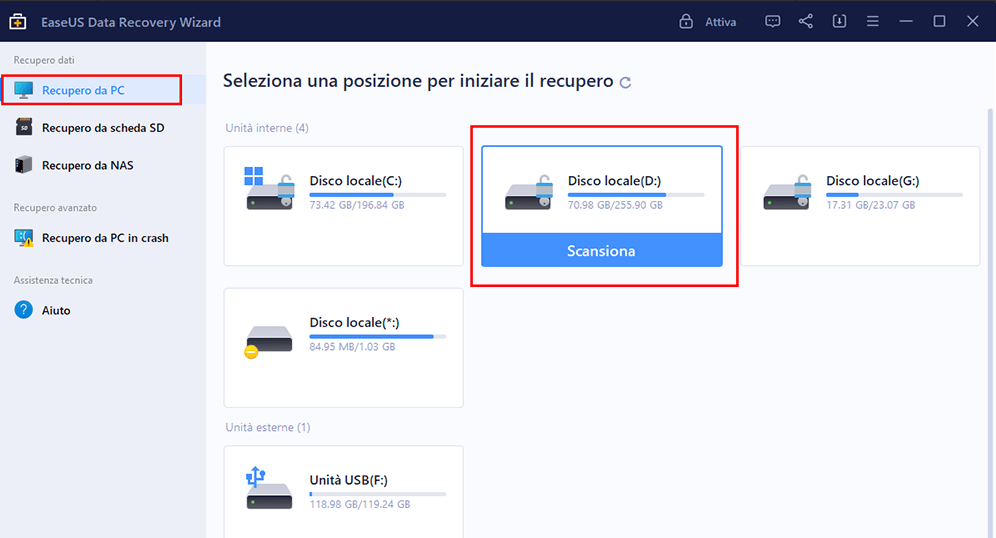Click the share icon in title bar
Viewport: 996px width, 538px height.
pyautogui.click(x=806, y=21)
